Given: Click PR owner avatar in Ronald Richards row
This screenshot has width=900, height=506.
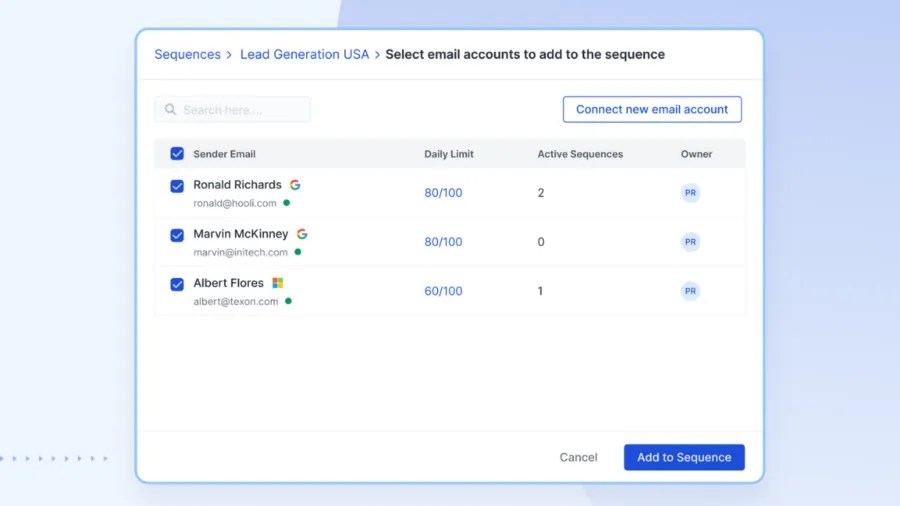Looking at the screenshot, I should (690, 193).
